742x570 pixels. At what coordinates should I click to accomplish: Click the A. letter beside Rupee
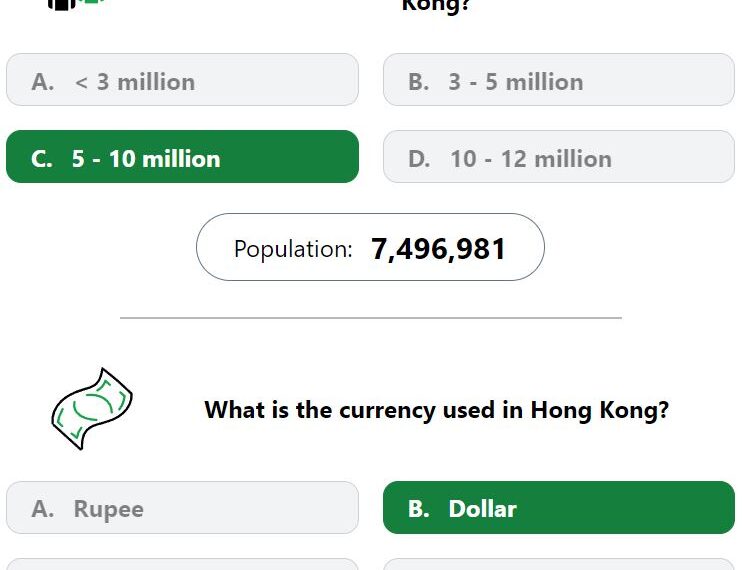(x=43, y=509)
